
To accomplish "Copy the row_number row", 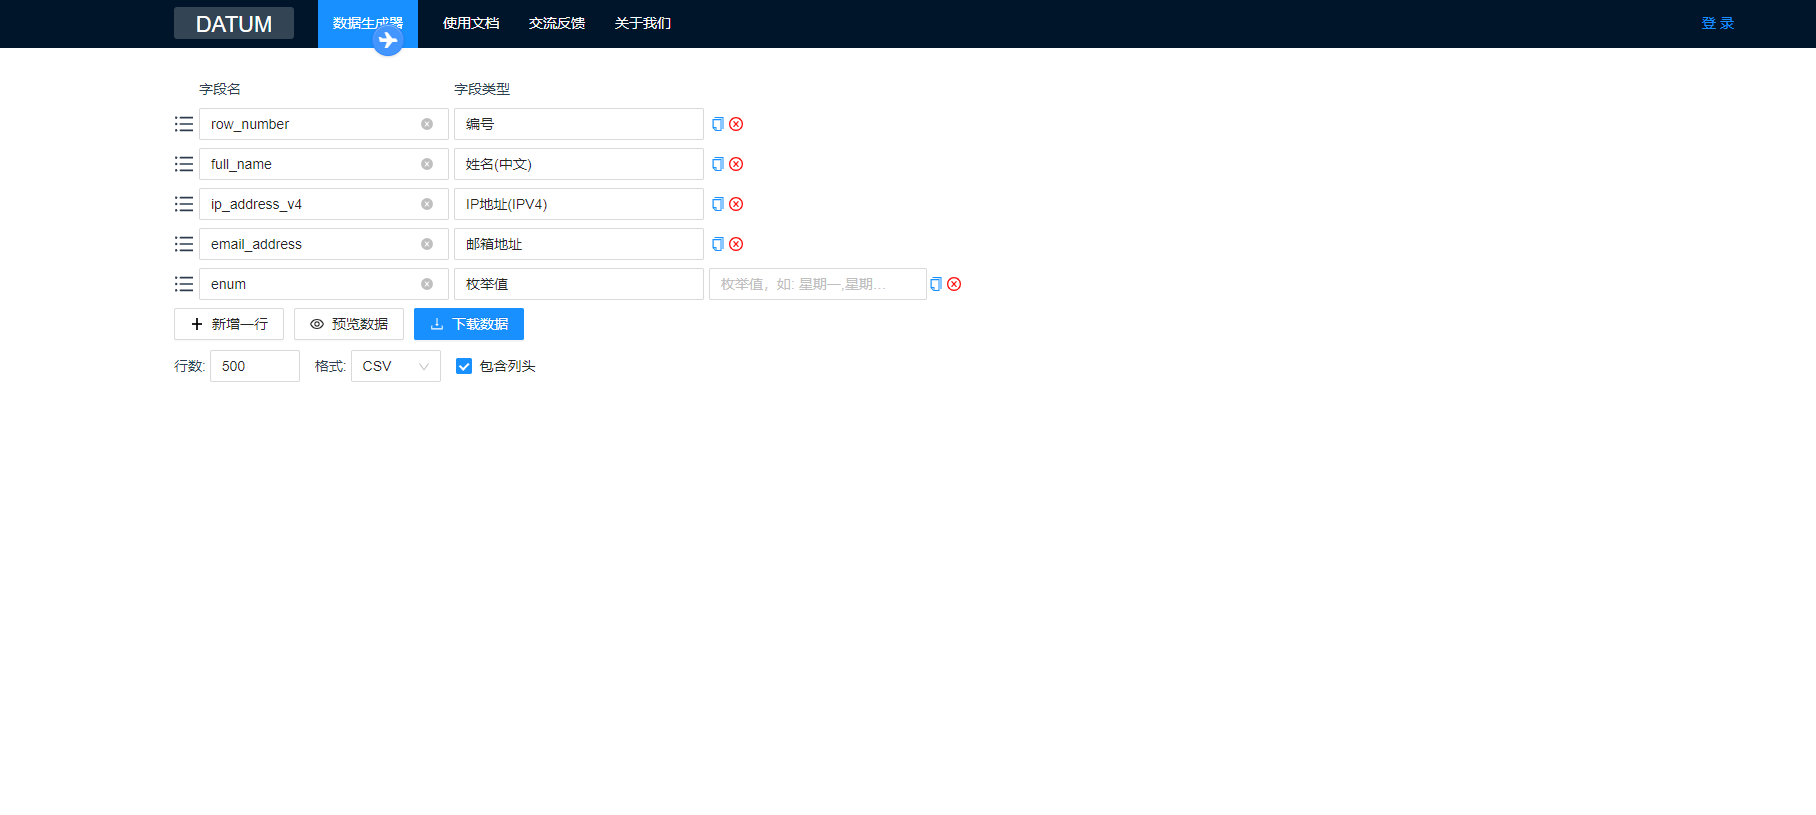I will (718, 124).
